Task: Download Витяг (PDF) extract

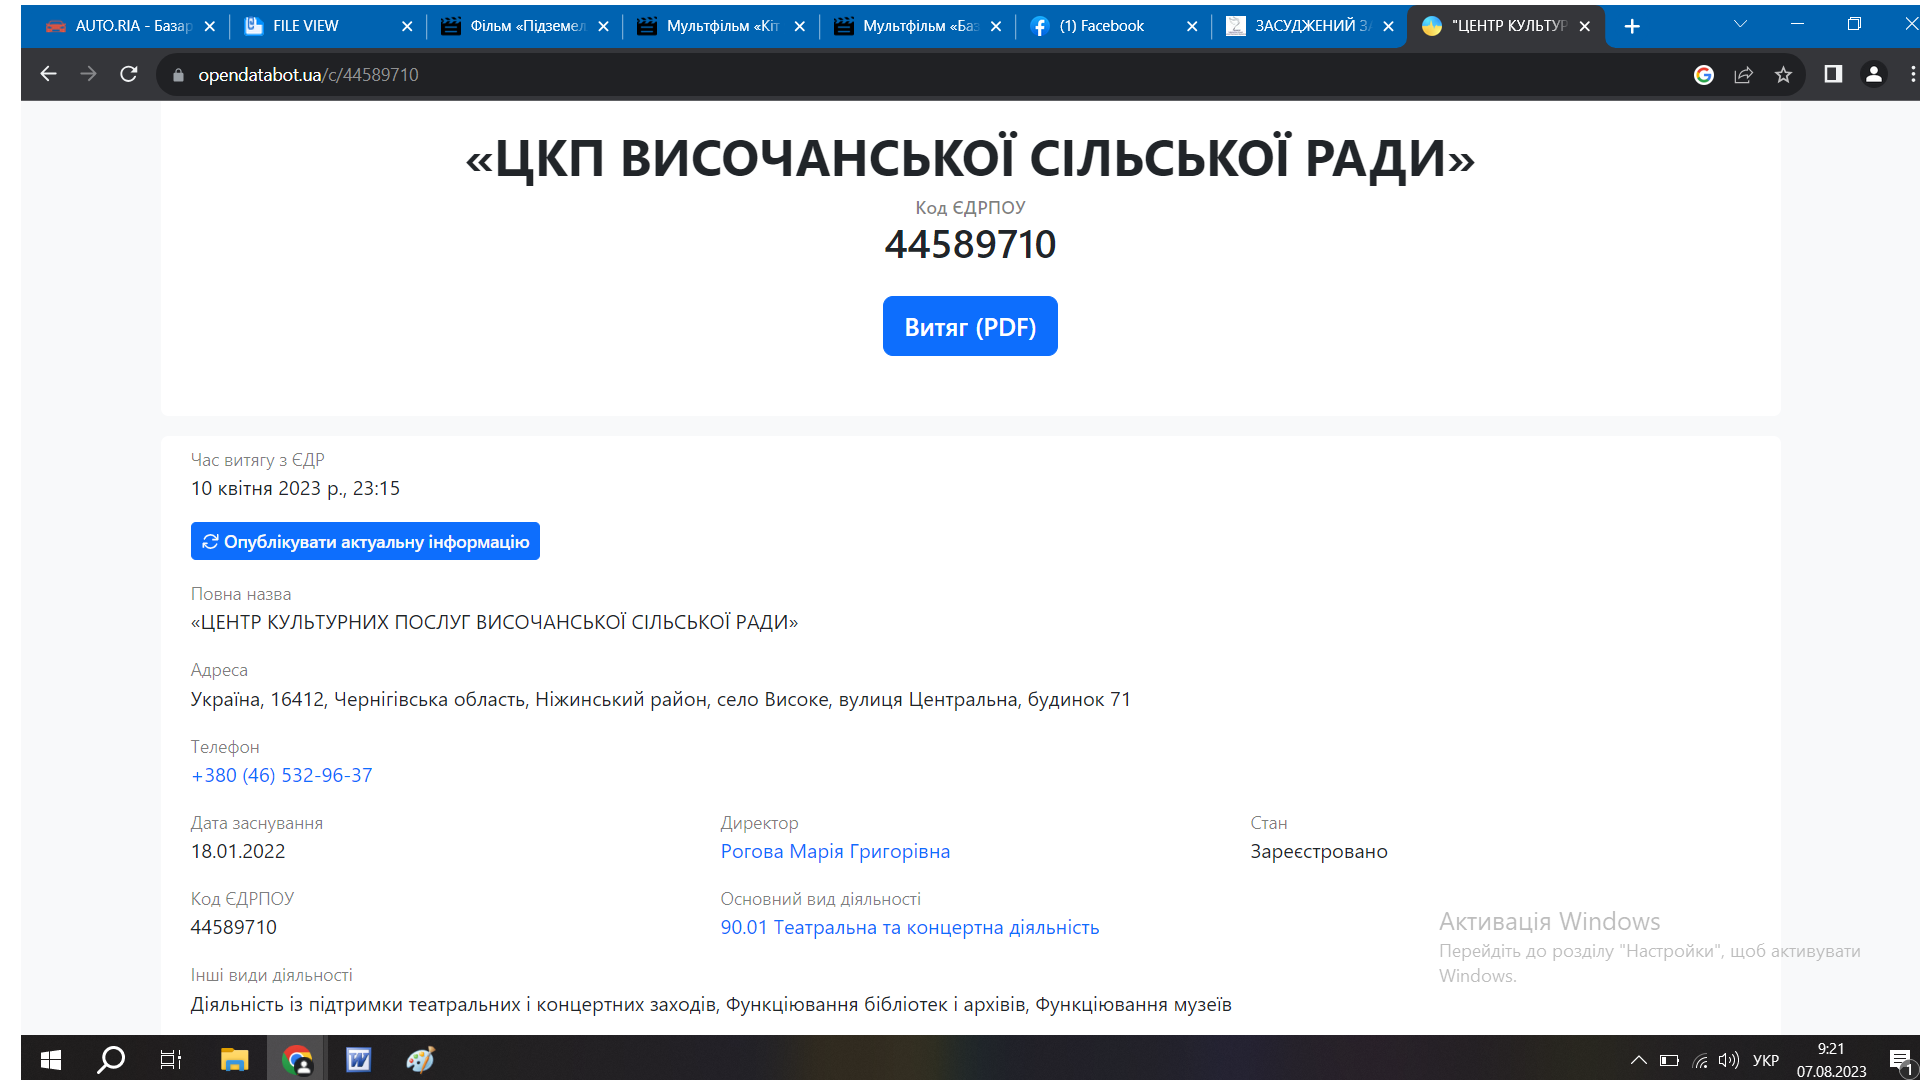Action: (x=970, y=326)
